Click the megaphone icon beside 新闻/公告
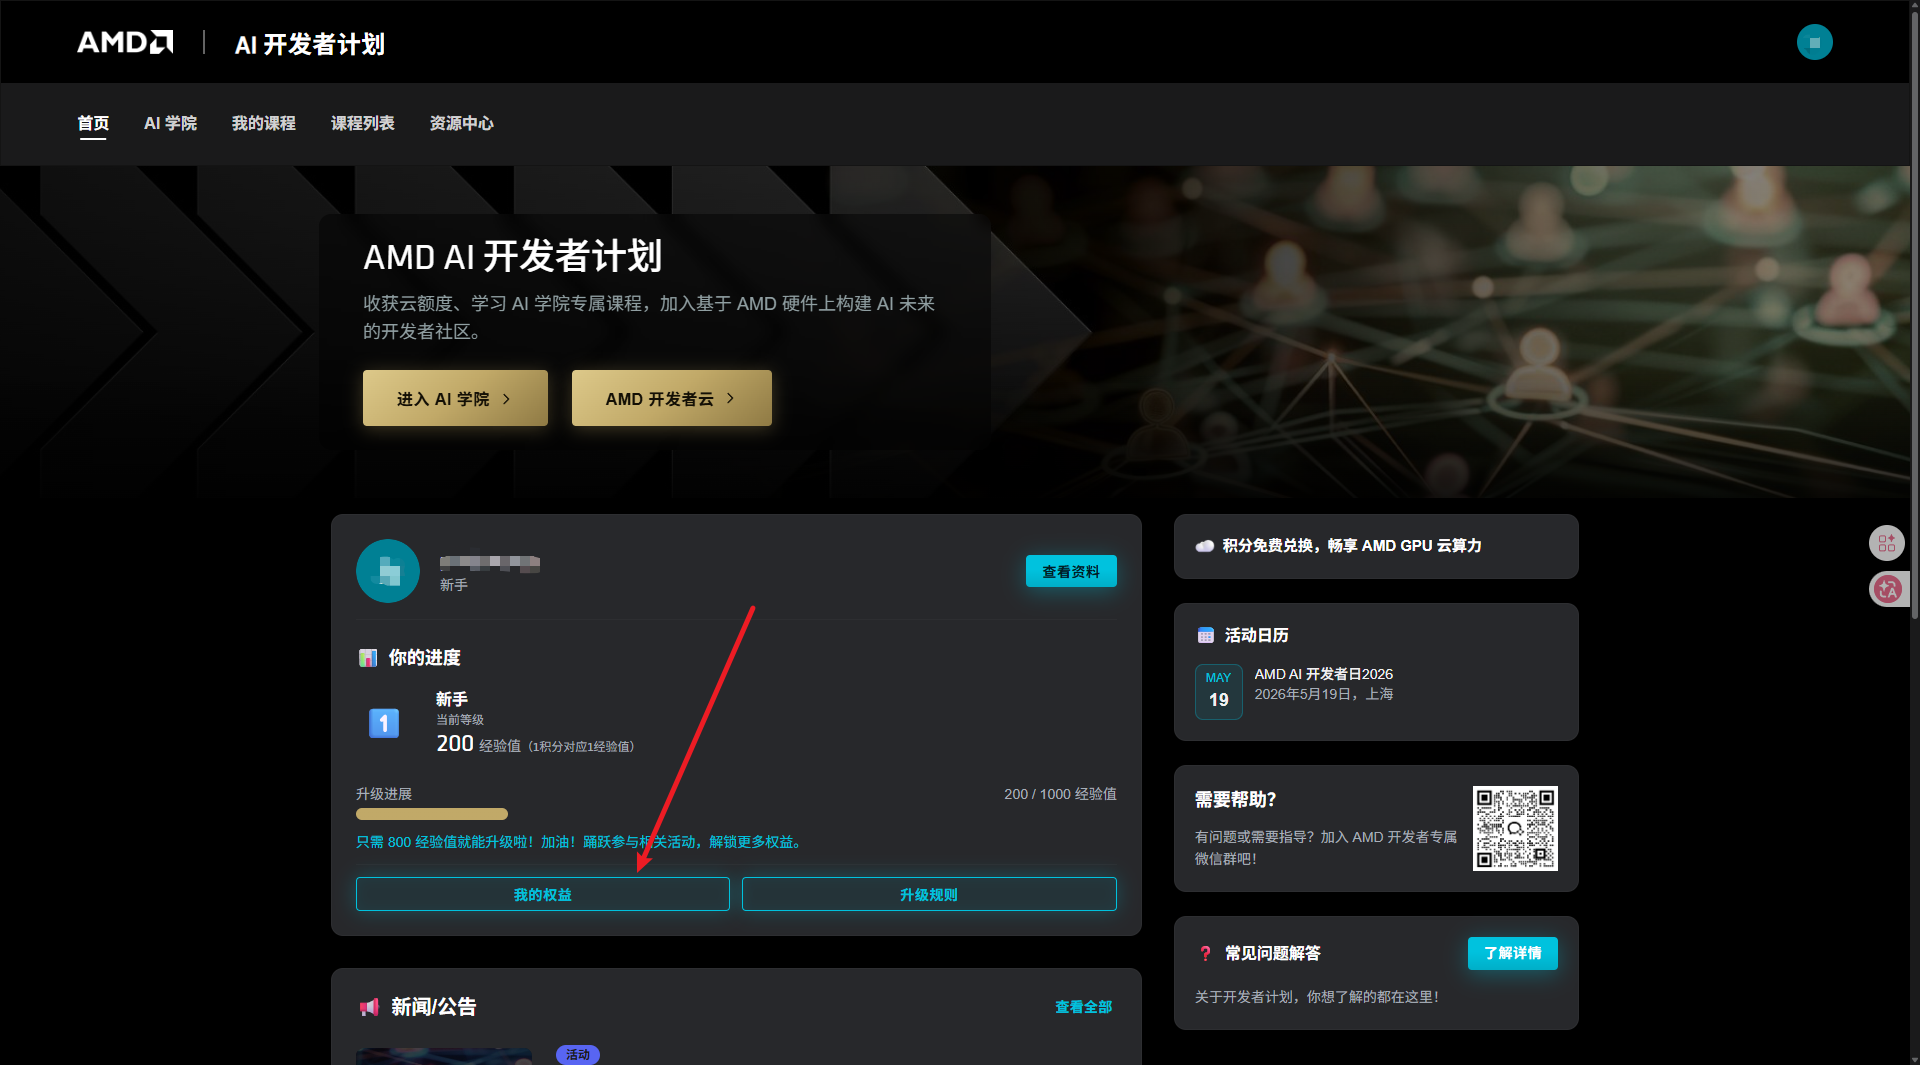The height and width of the screenshot is (1065, 1920). click(369, 1007)
